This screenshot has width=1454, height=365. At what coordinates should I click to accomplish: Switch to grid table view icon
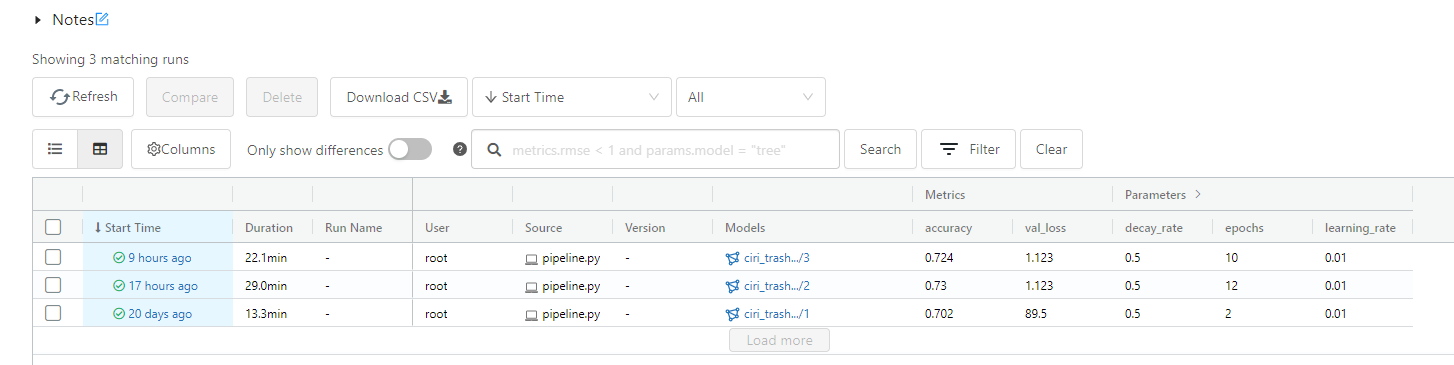click(100, 149)
